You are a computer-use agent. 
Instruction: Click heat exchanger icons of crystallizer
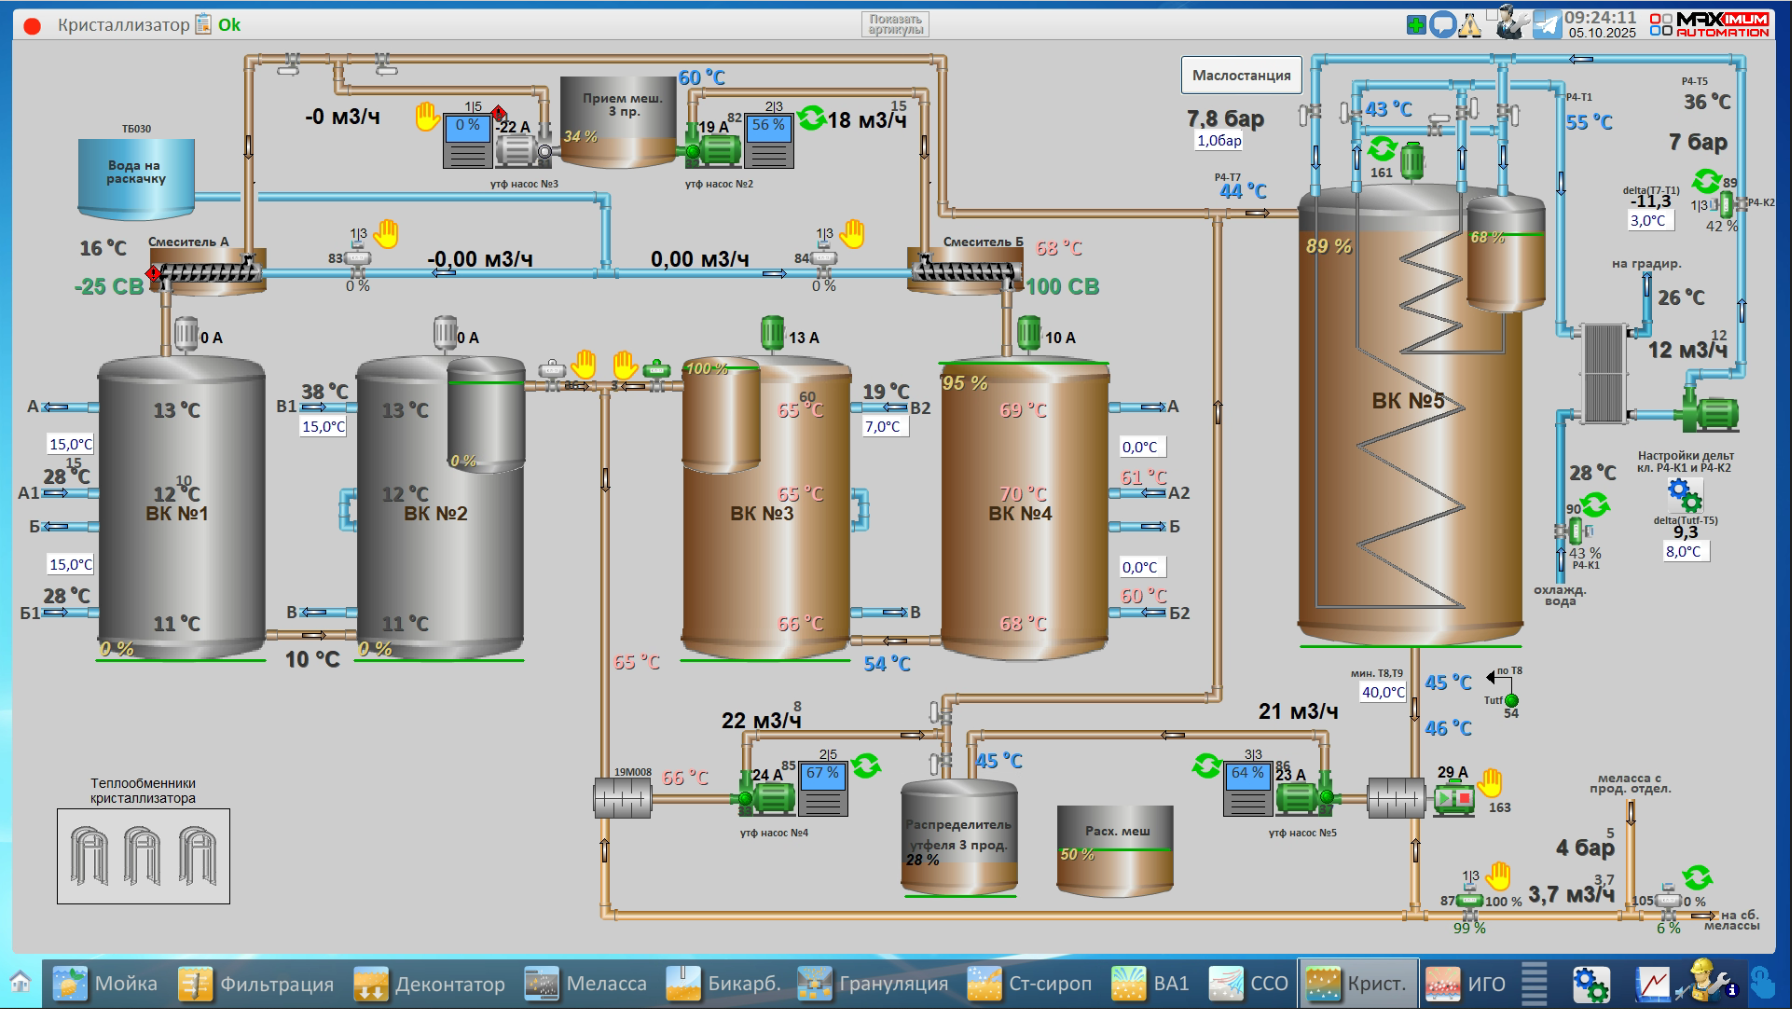[x=143, y=856]
